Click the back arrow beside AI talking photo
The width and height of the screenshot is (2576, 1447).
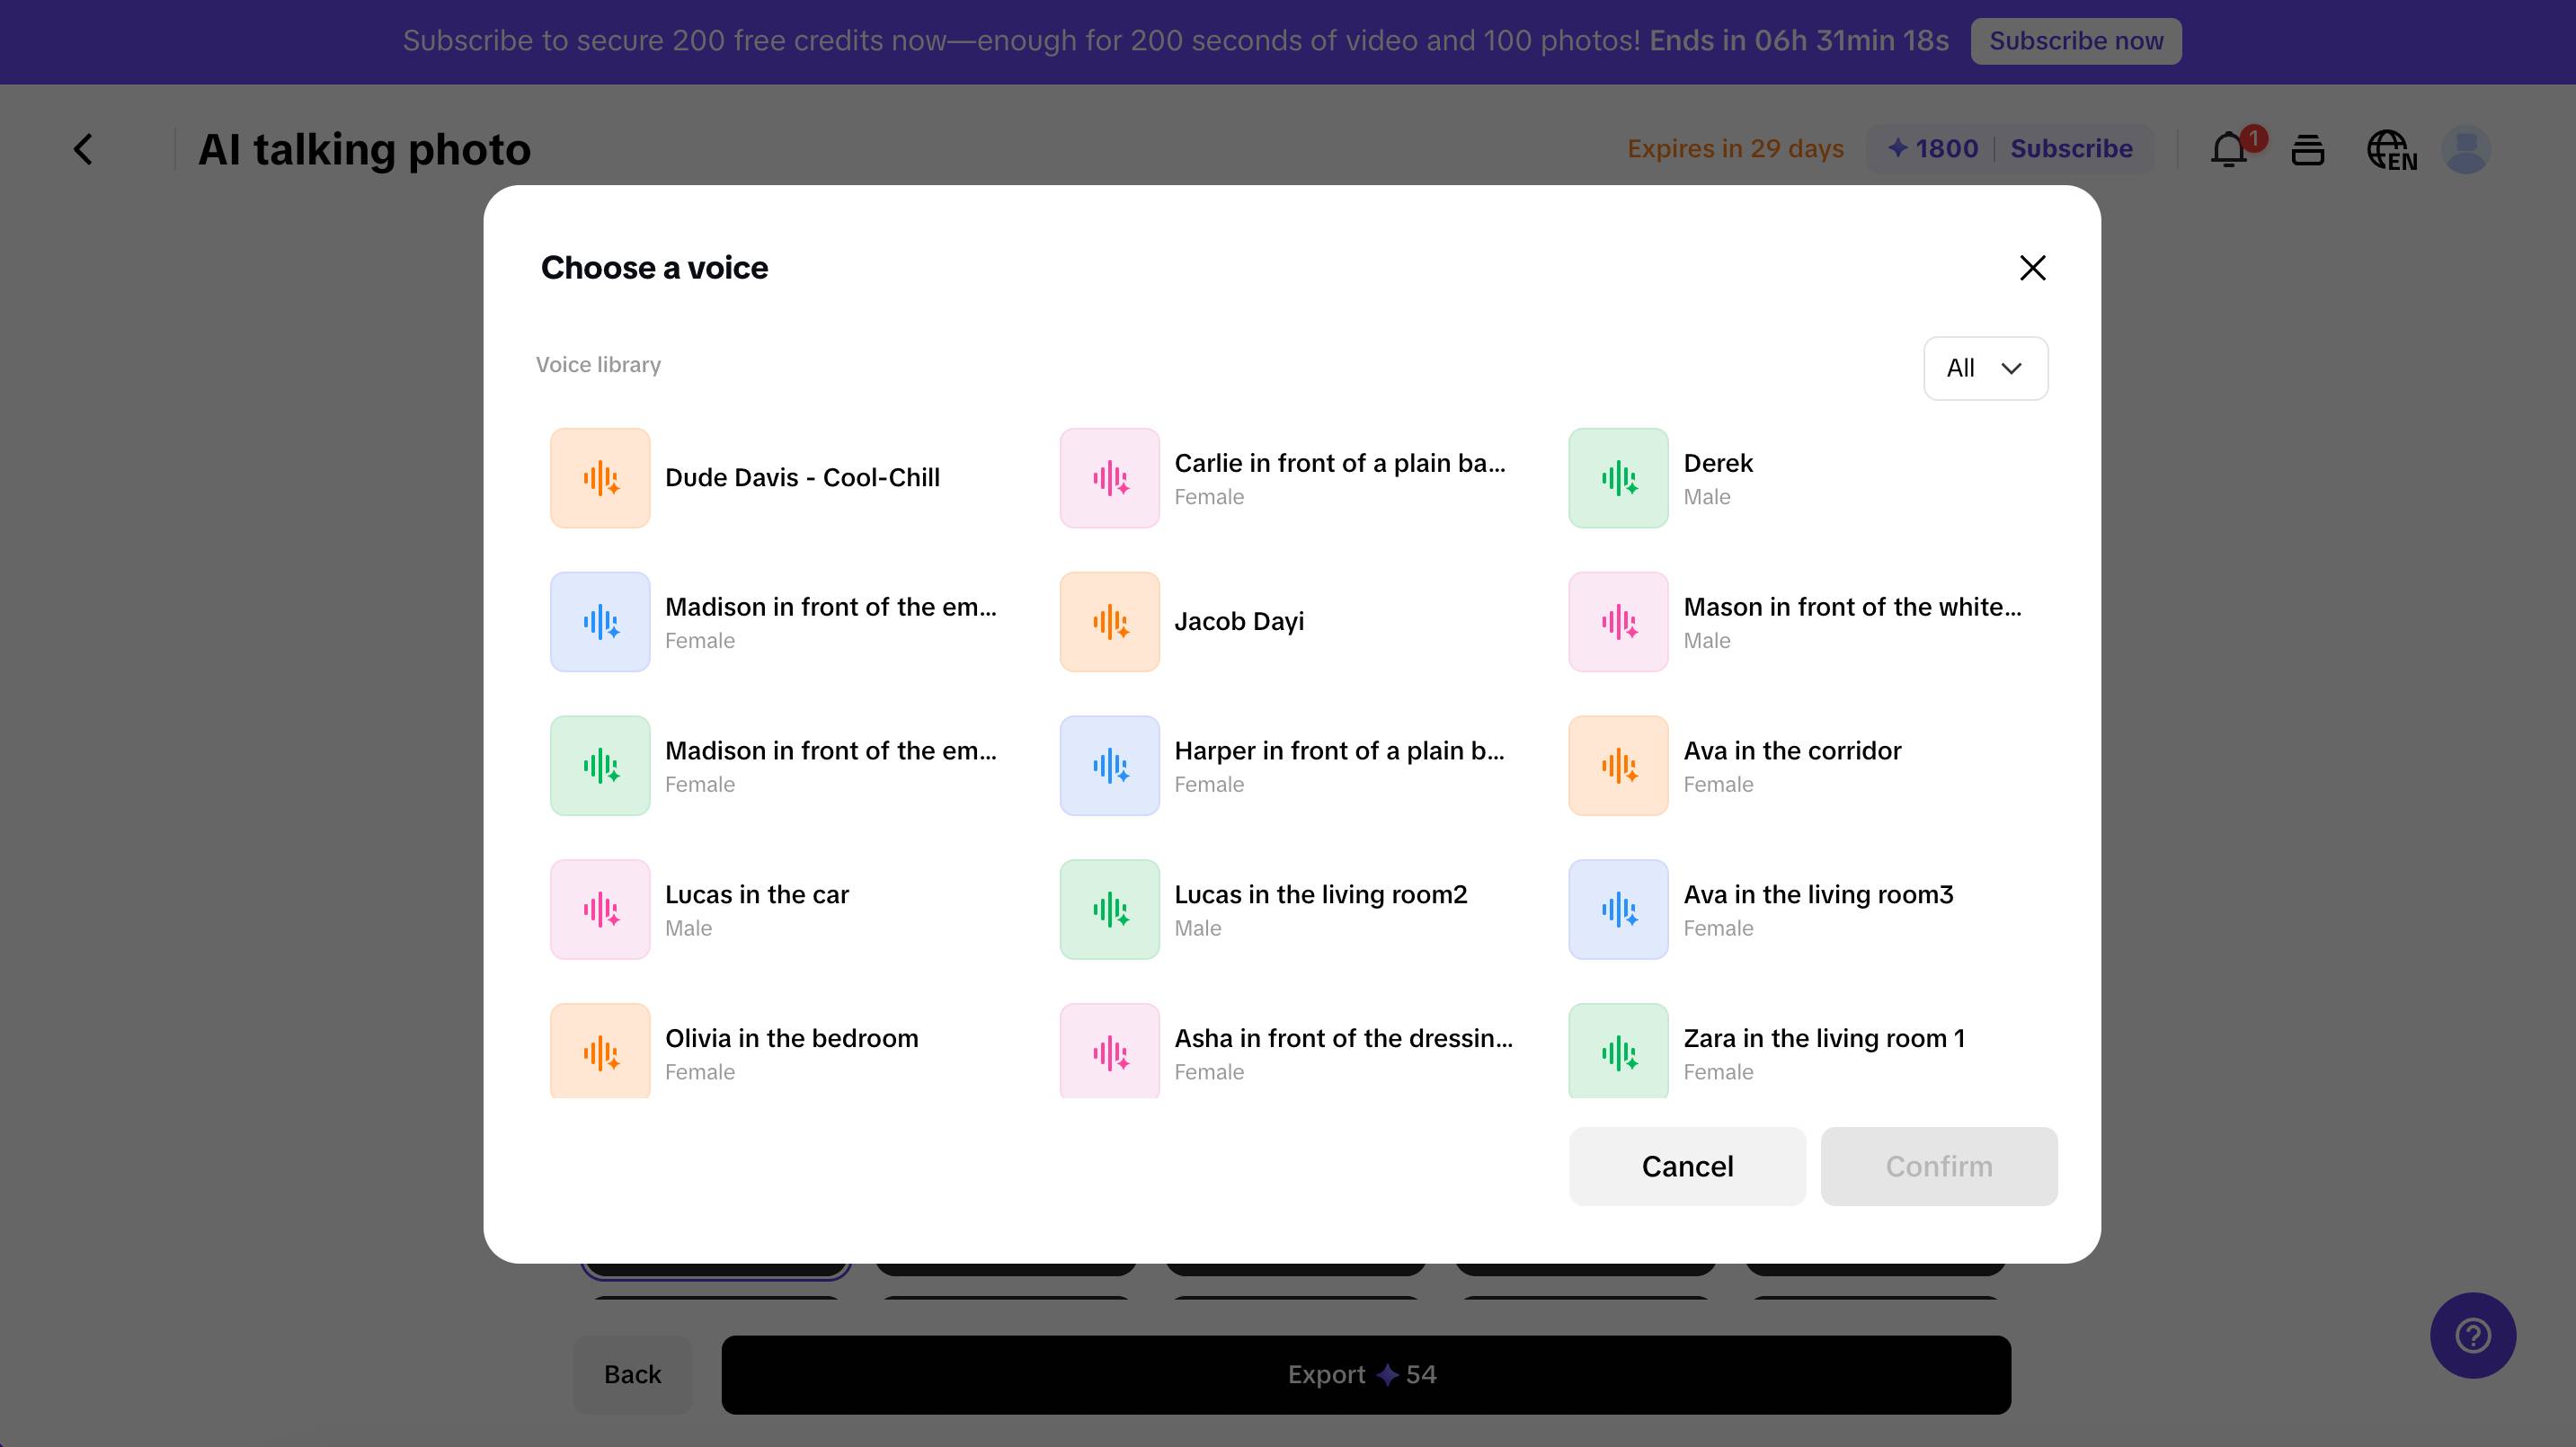[x=82, y=148]
